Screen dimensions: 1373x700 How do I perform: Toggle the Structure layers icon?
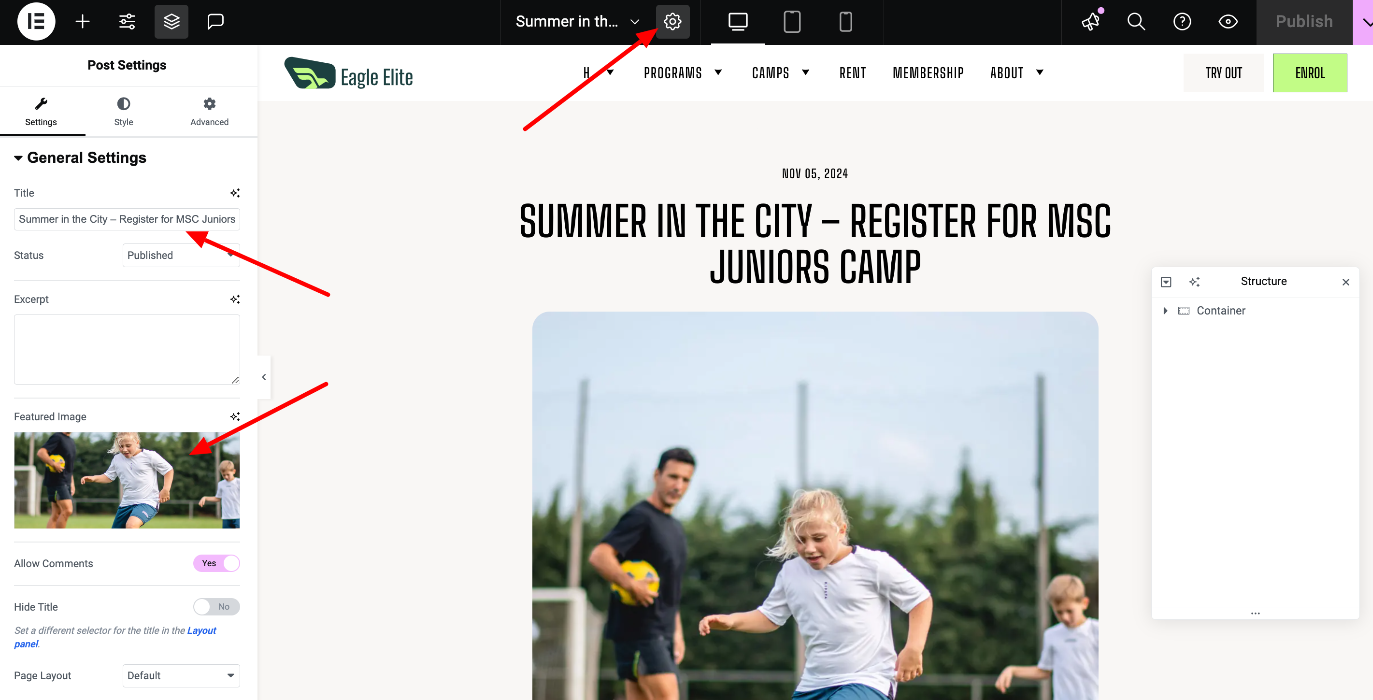click(x=172, y=21)
